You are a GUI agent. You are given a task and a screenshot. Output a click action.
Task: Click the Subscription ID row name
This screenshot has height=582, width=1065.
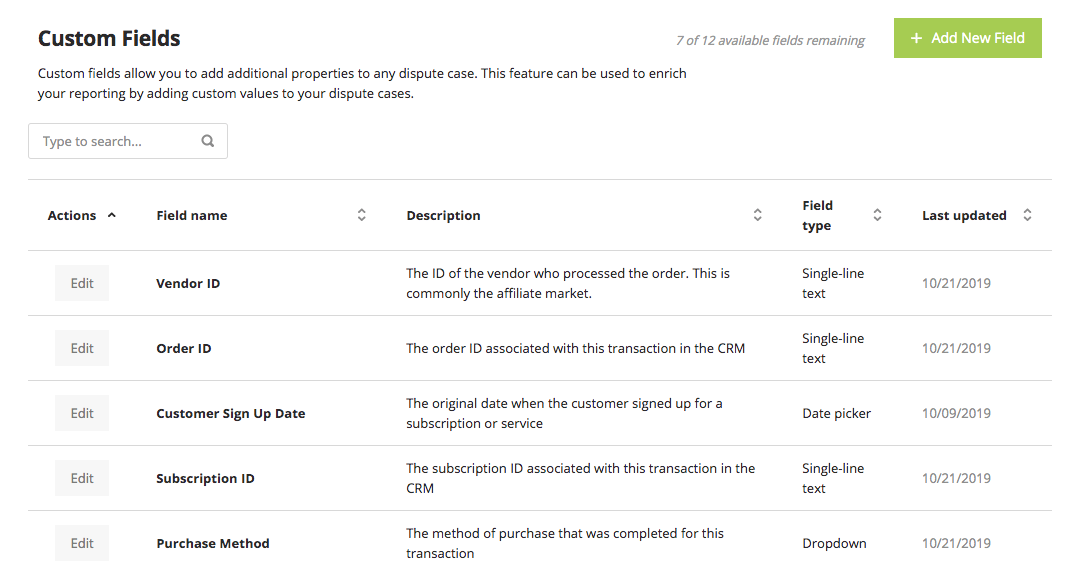click(205, 479)
